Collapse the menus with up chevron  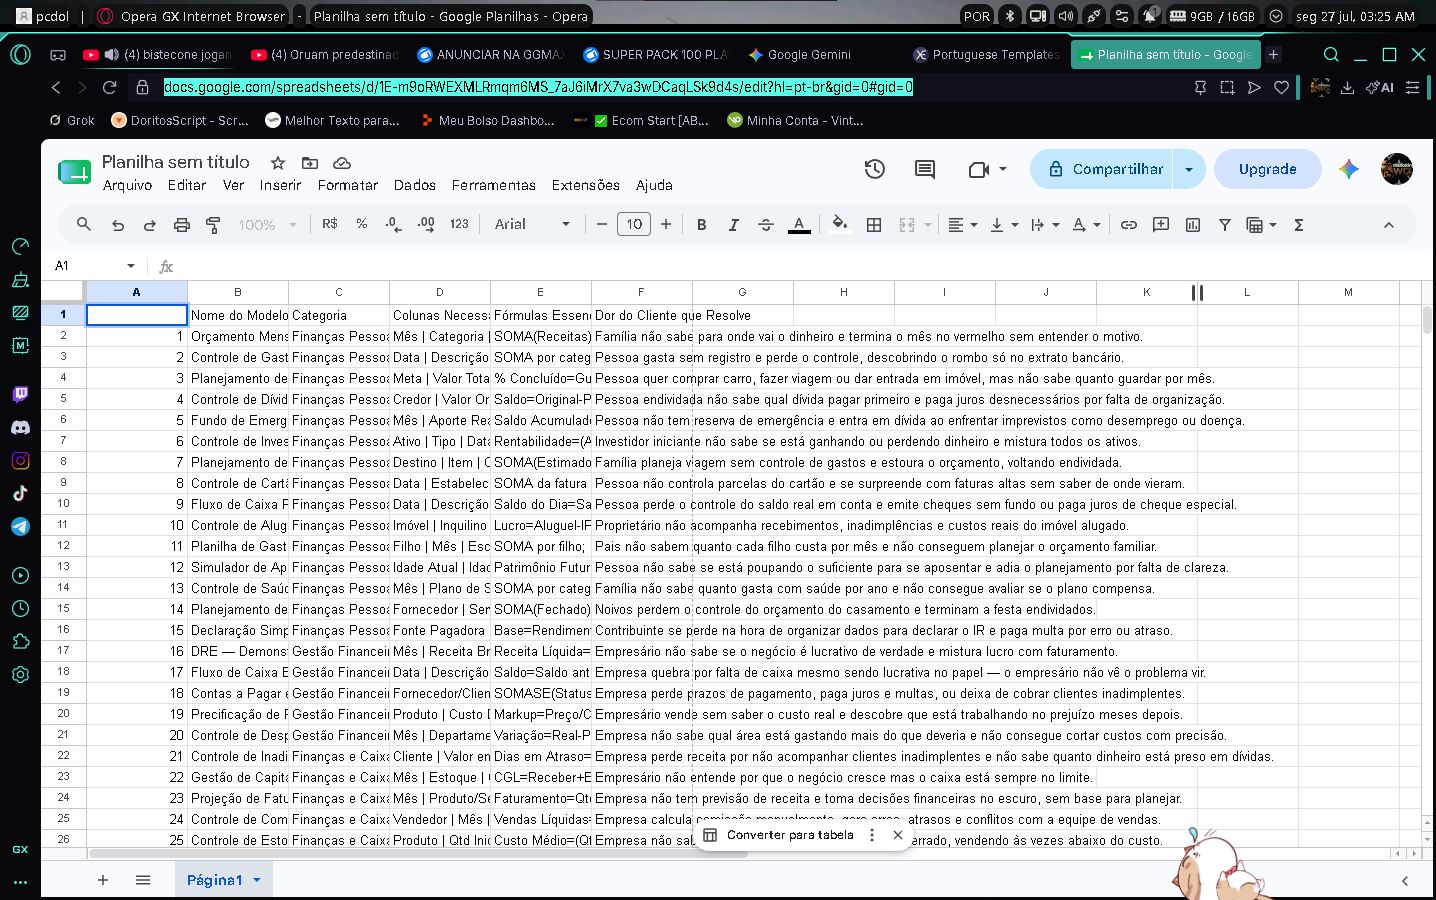pyautogui.click(x=1389, y=225)
